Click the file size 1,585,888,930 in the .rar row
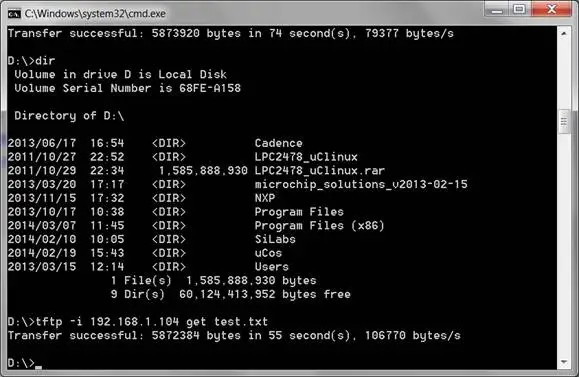This screenshot has height=377, width=579. 203,171
